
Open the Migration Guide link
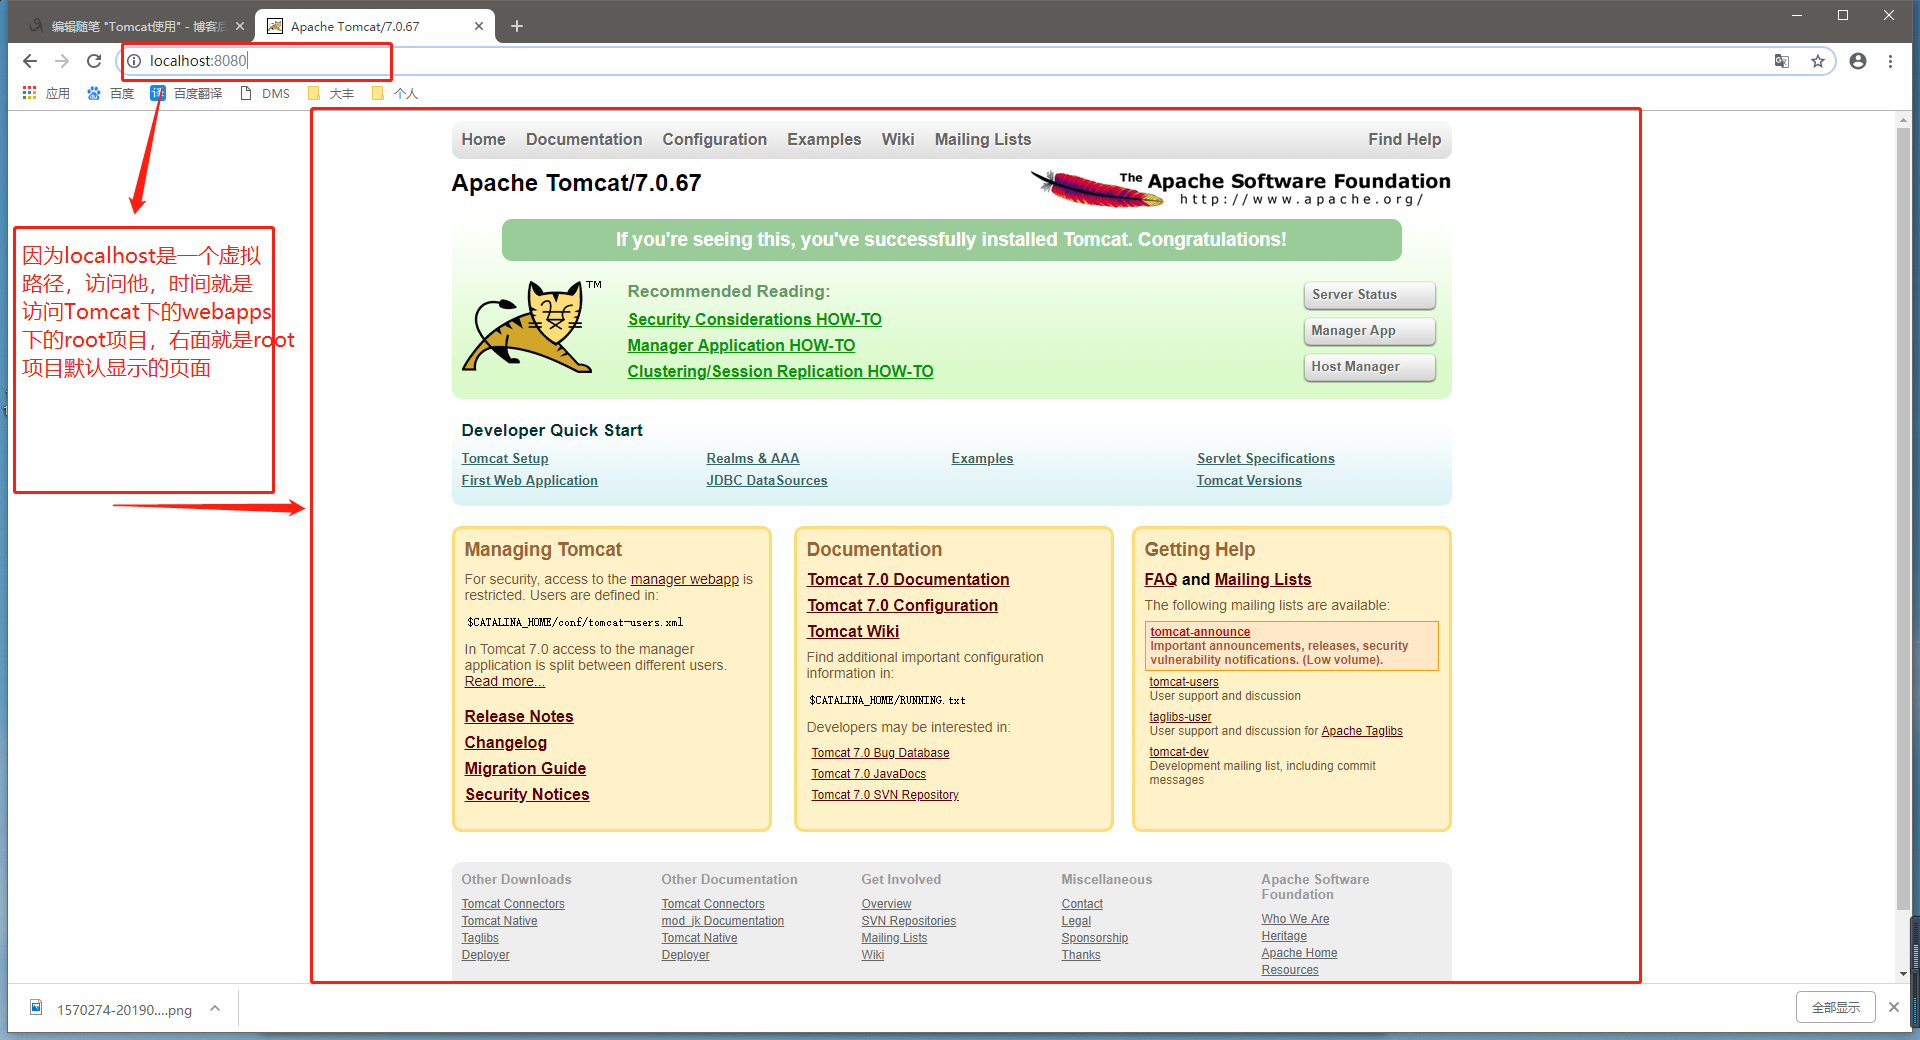(x=526, y=769)
